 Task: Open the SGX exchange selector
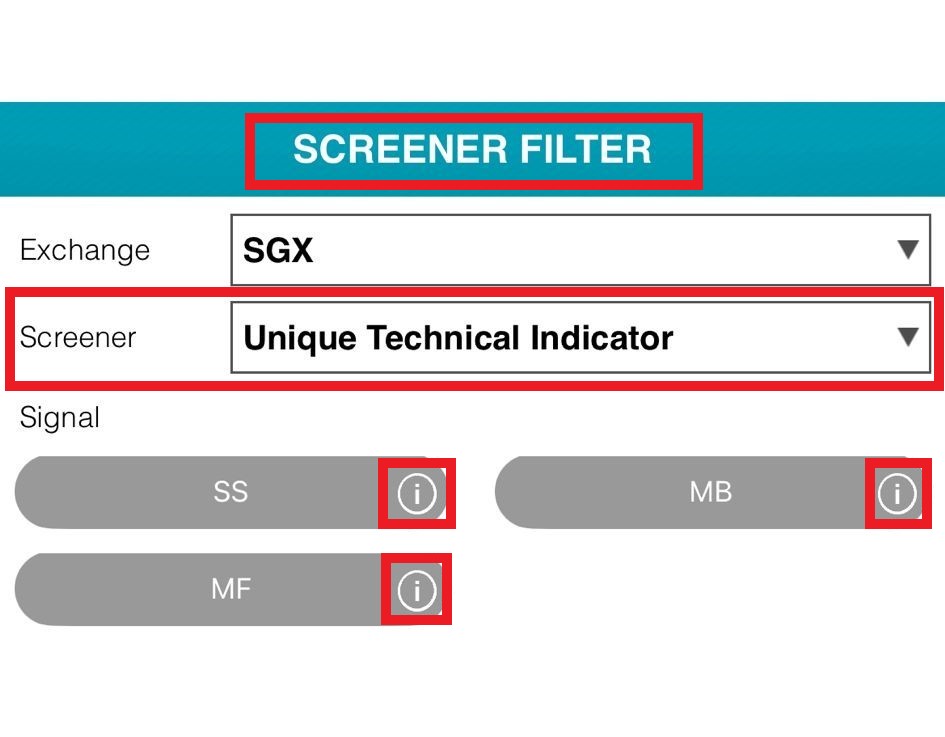point(580,249)
